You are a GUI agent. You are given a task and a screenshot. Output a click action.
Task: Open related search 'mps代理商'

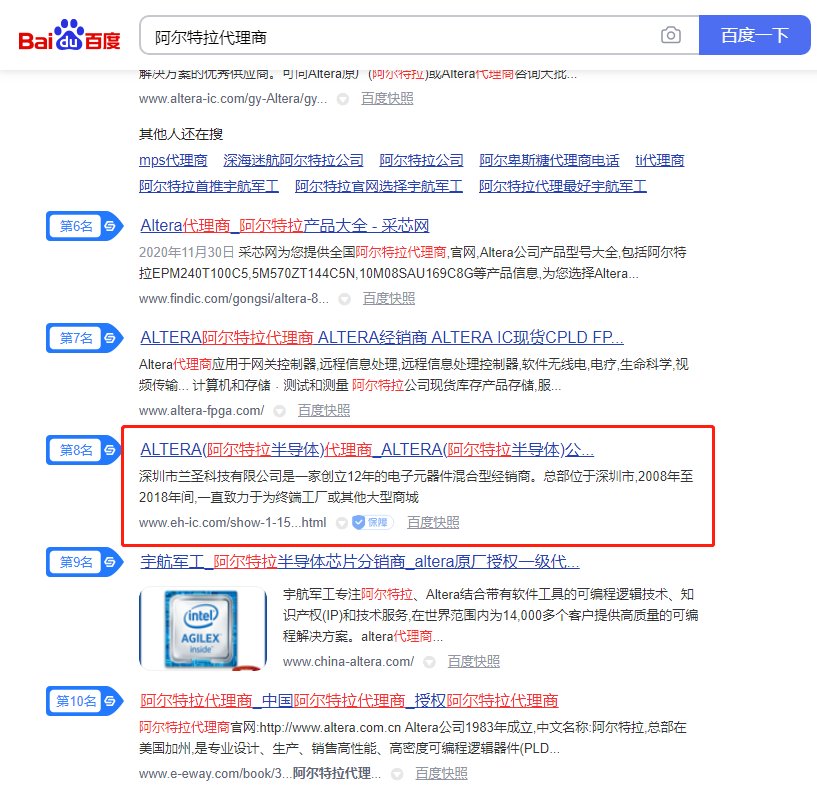(173, 160)
